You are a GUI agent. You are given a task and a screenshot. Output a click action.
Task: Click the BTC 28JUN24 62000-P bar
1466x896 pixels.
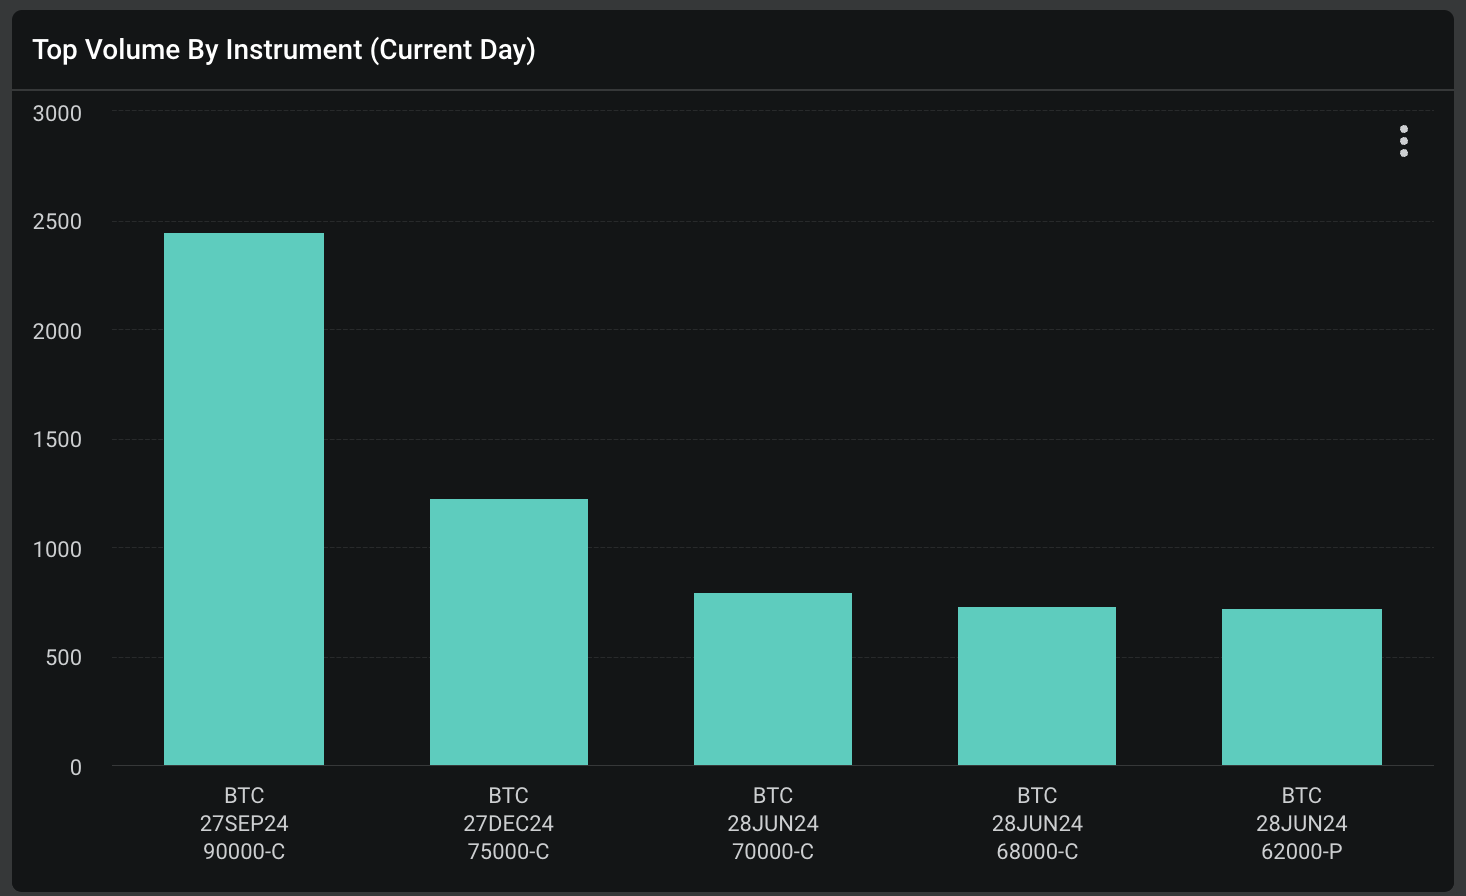tap(1302, 687)
